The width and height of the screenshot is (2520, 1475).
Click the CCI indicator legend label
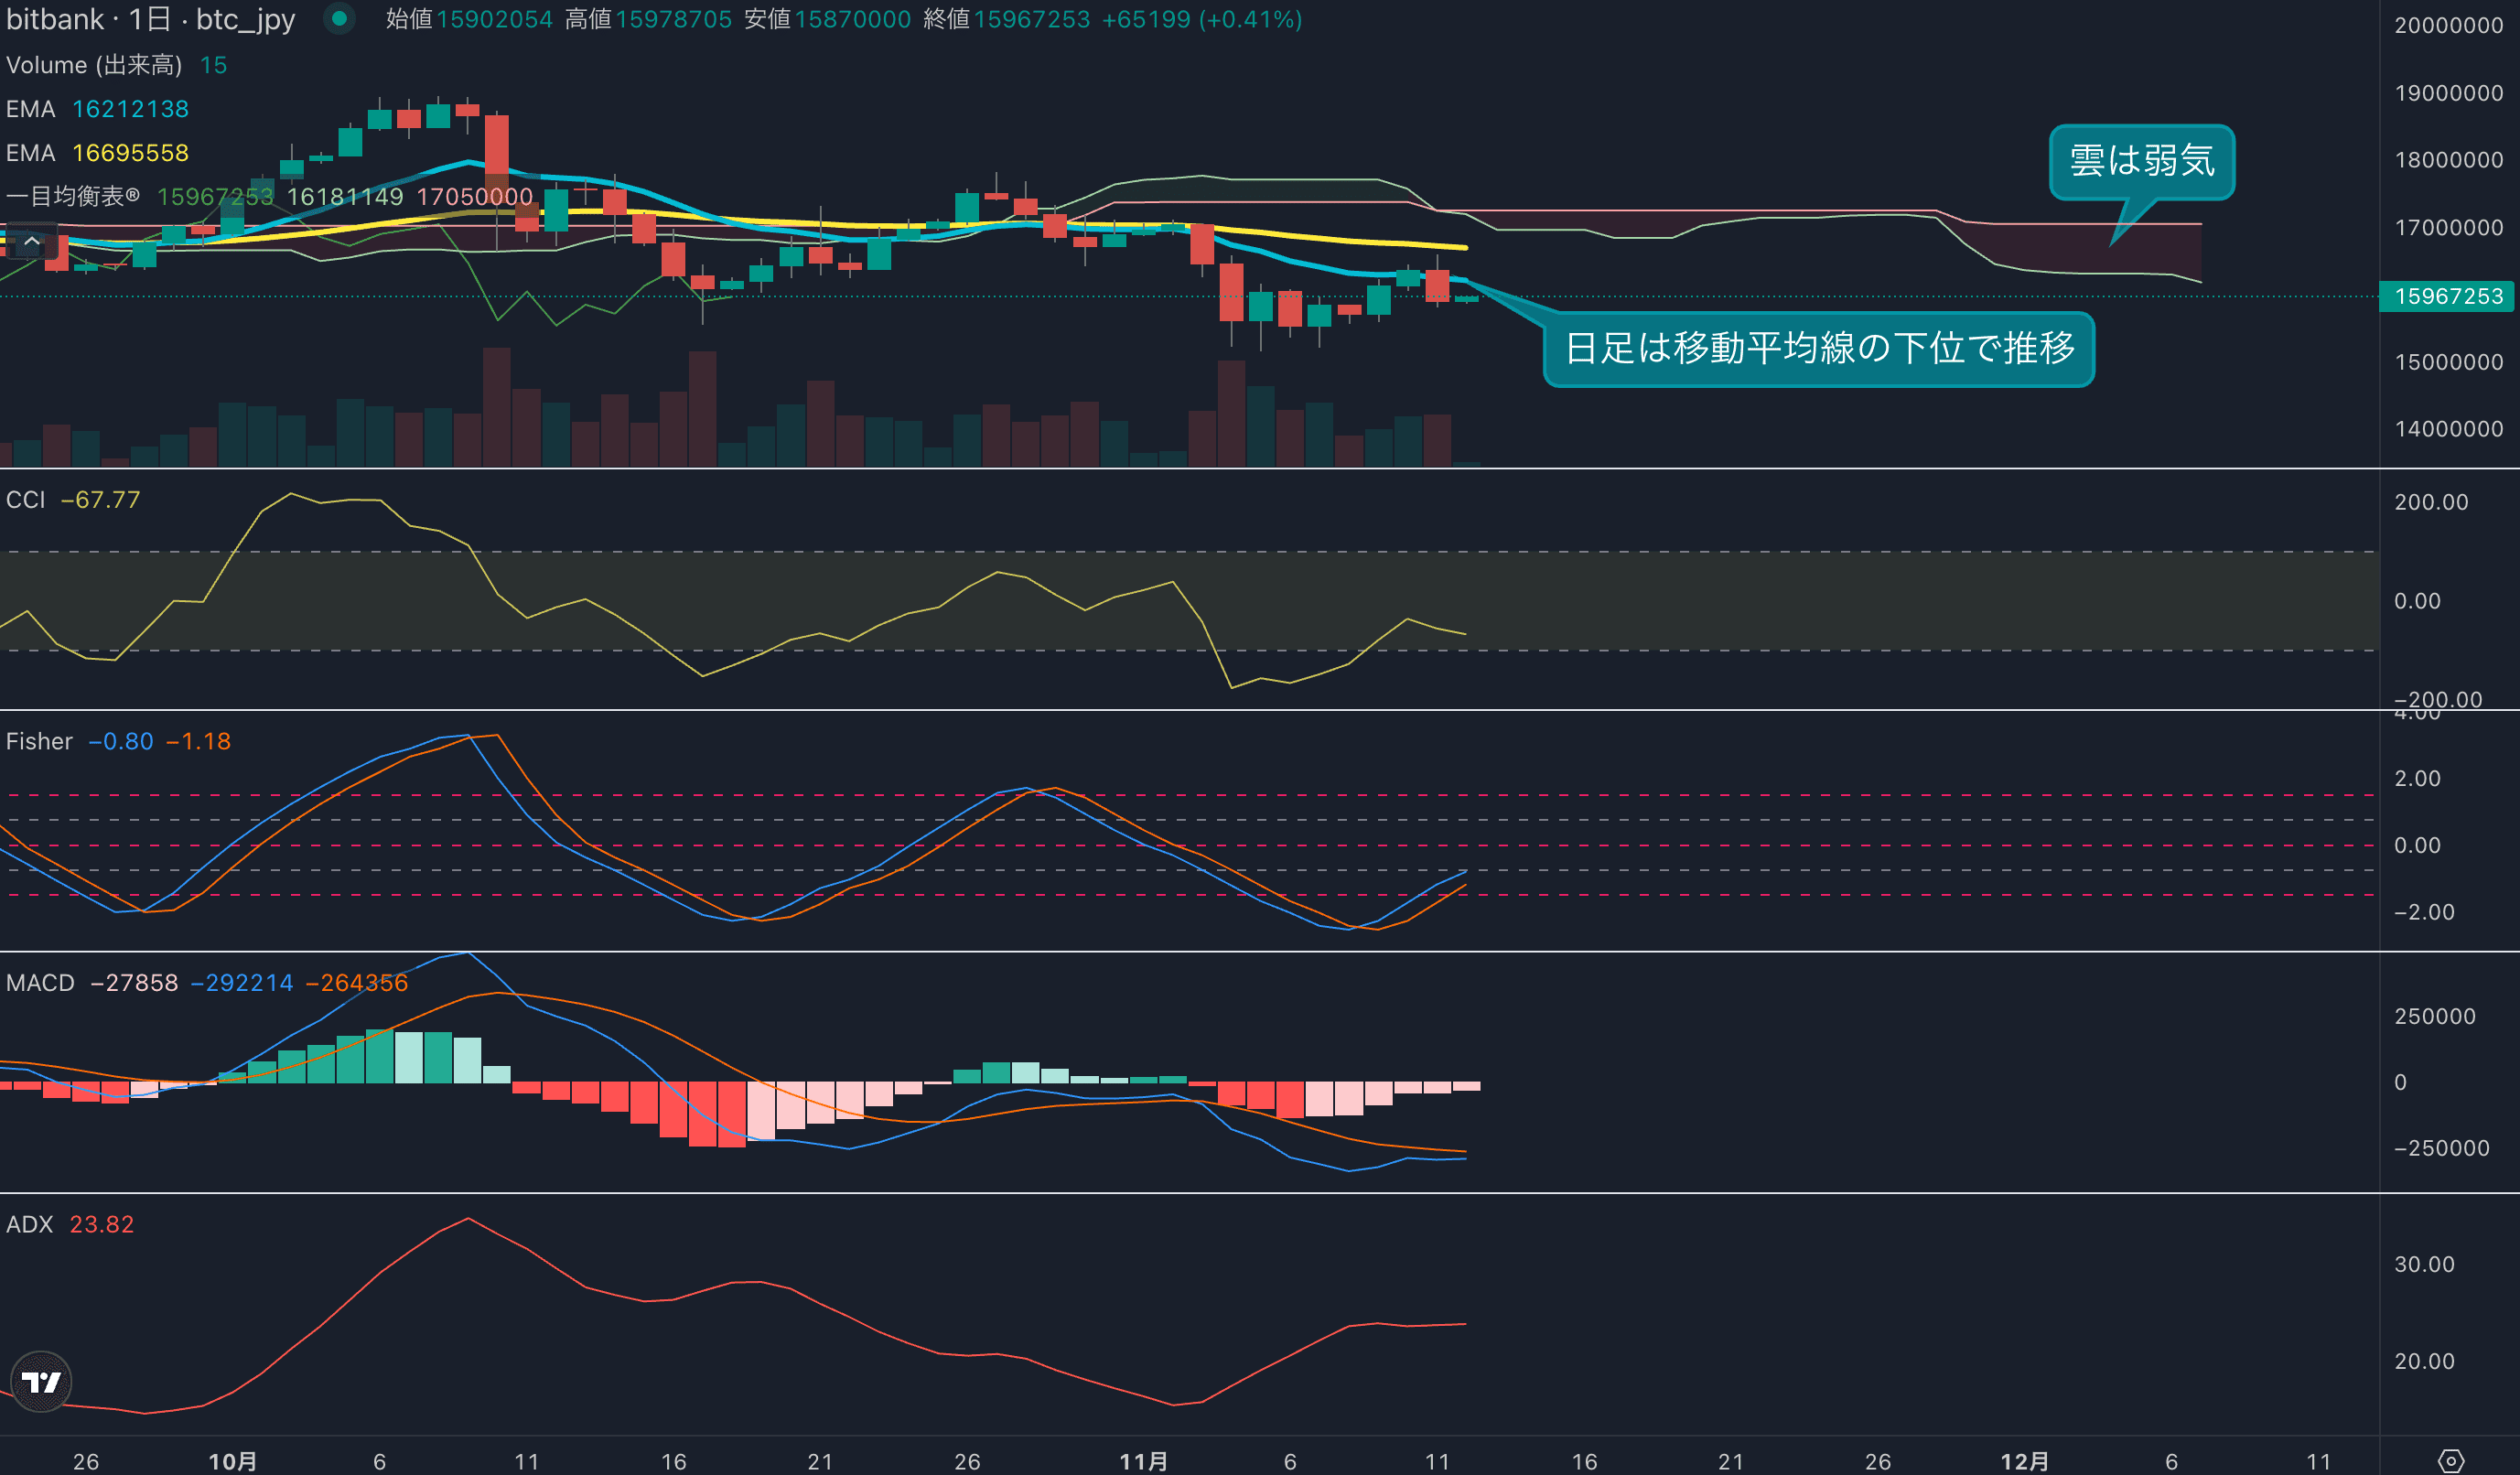(26, 499)
